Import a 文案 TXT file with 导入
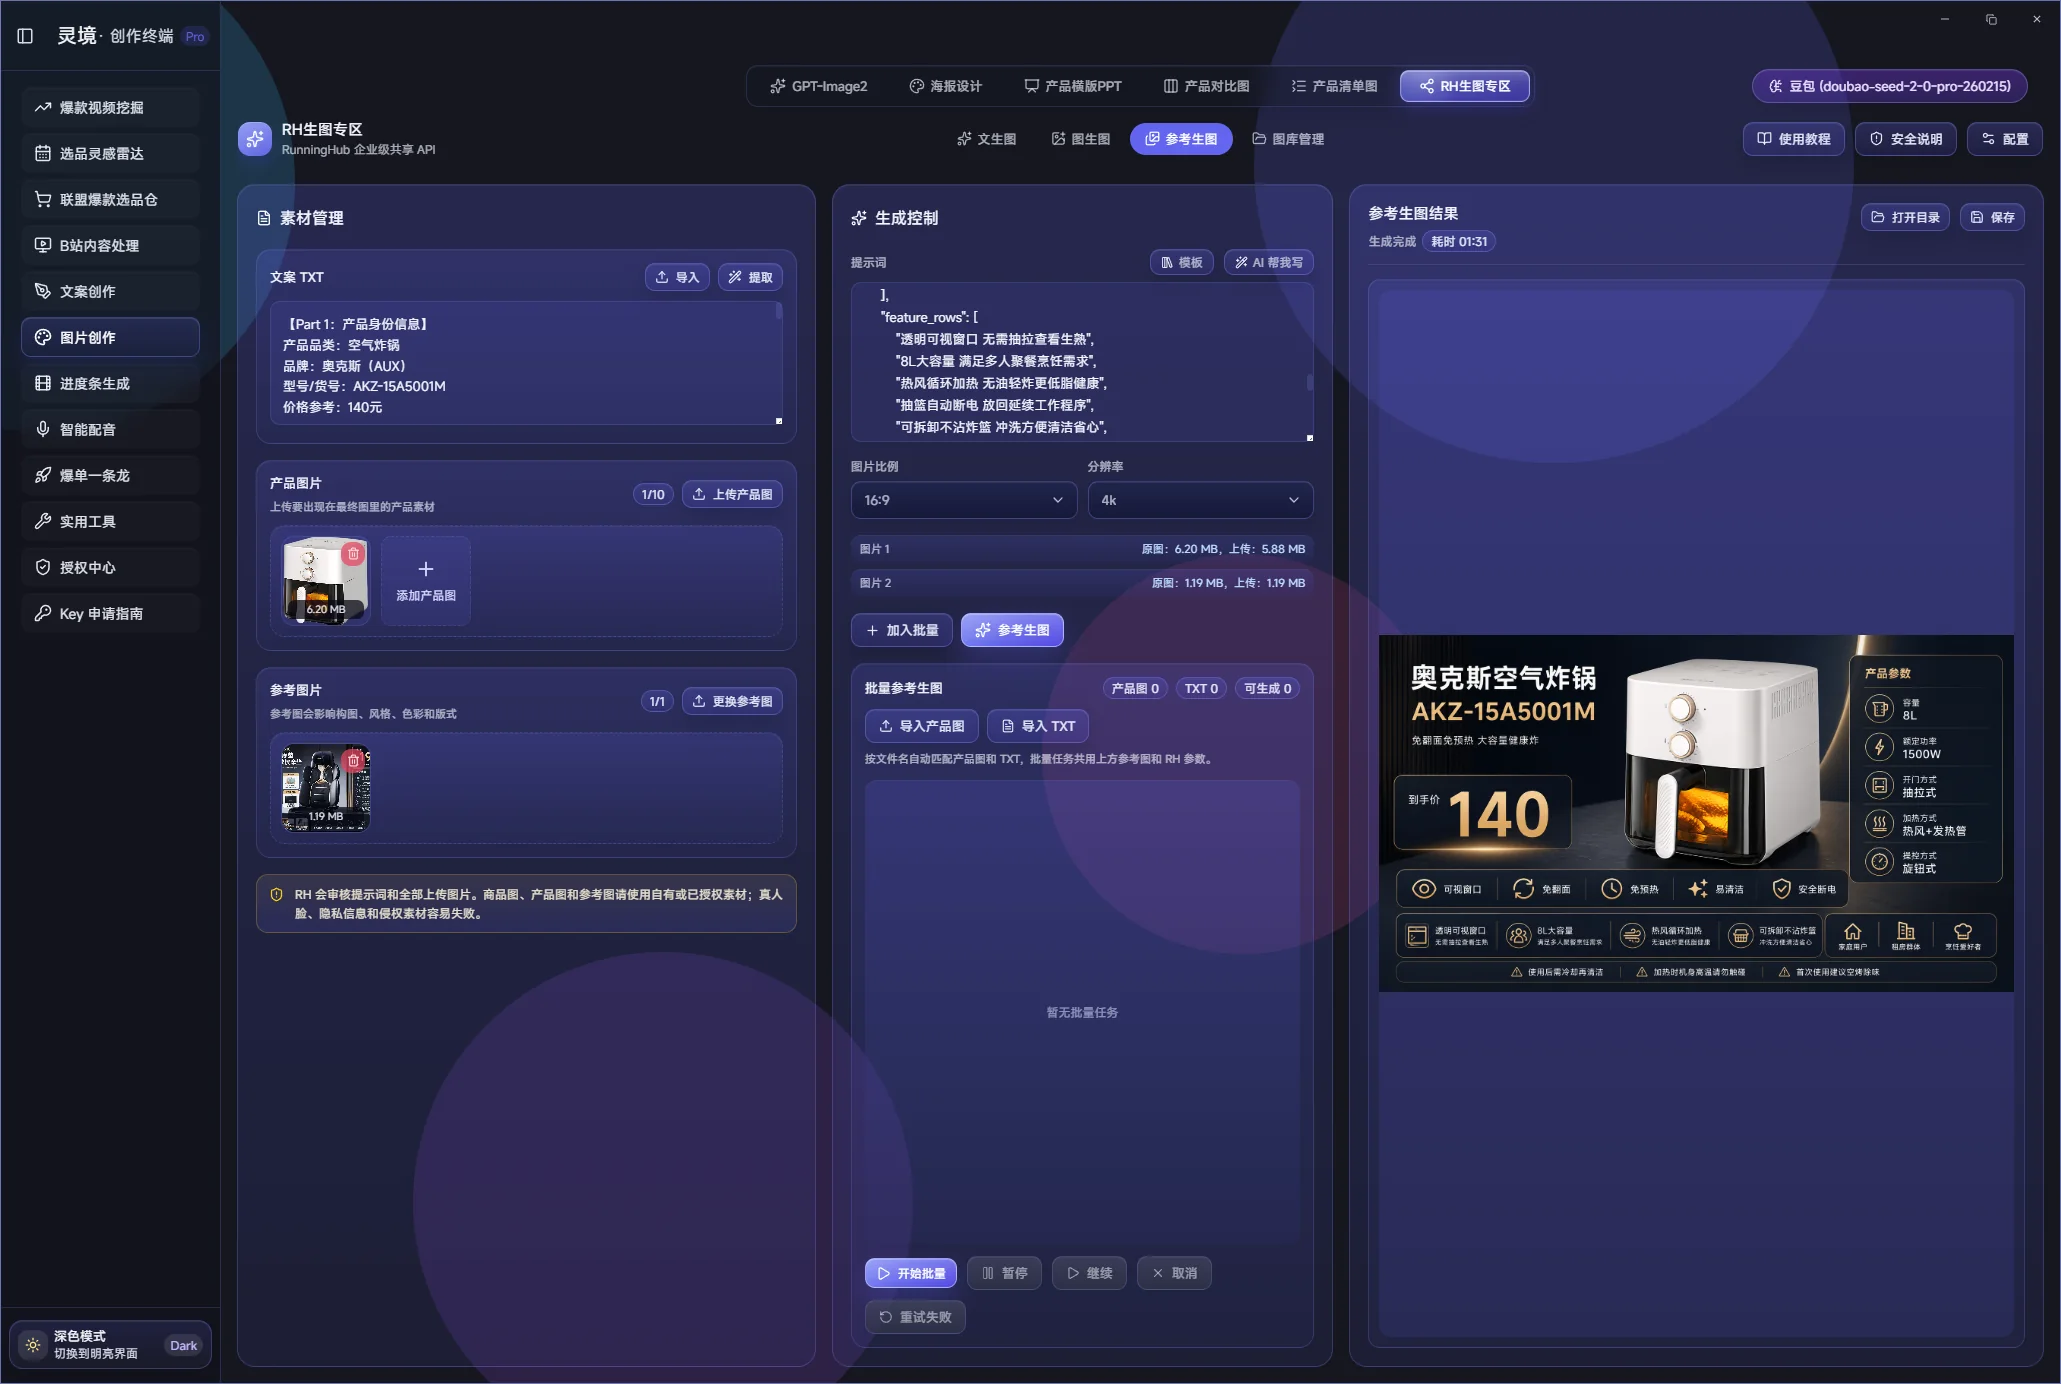 coord(677,277)
